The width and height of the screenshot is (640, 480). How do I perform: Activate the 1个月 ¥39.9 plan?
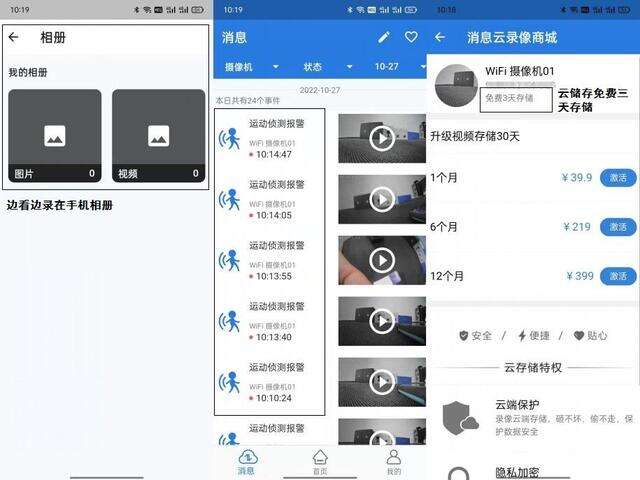click(618, 178)
